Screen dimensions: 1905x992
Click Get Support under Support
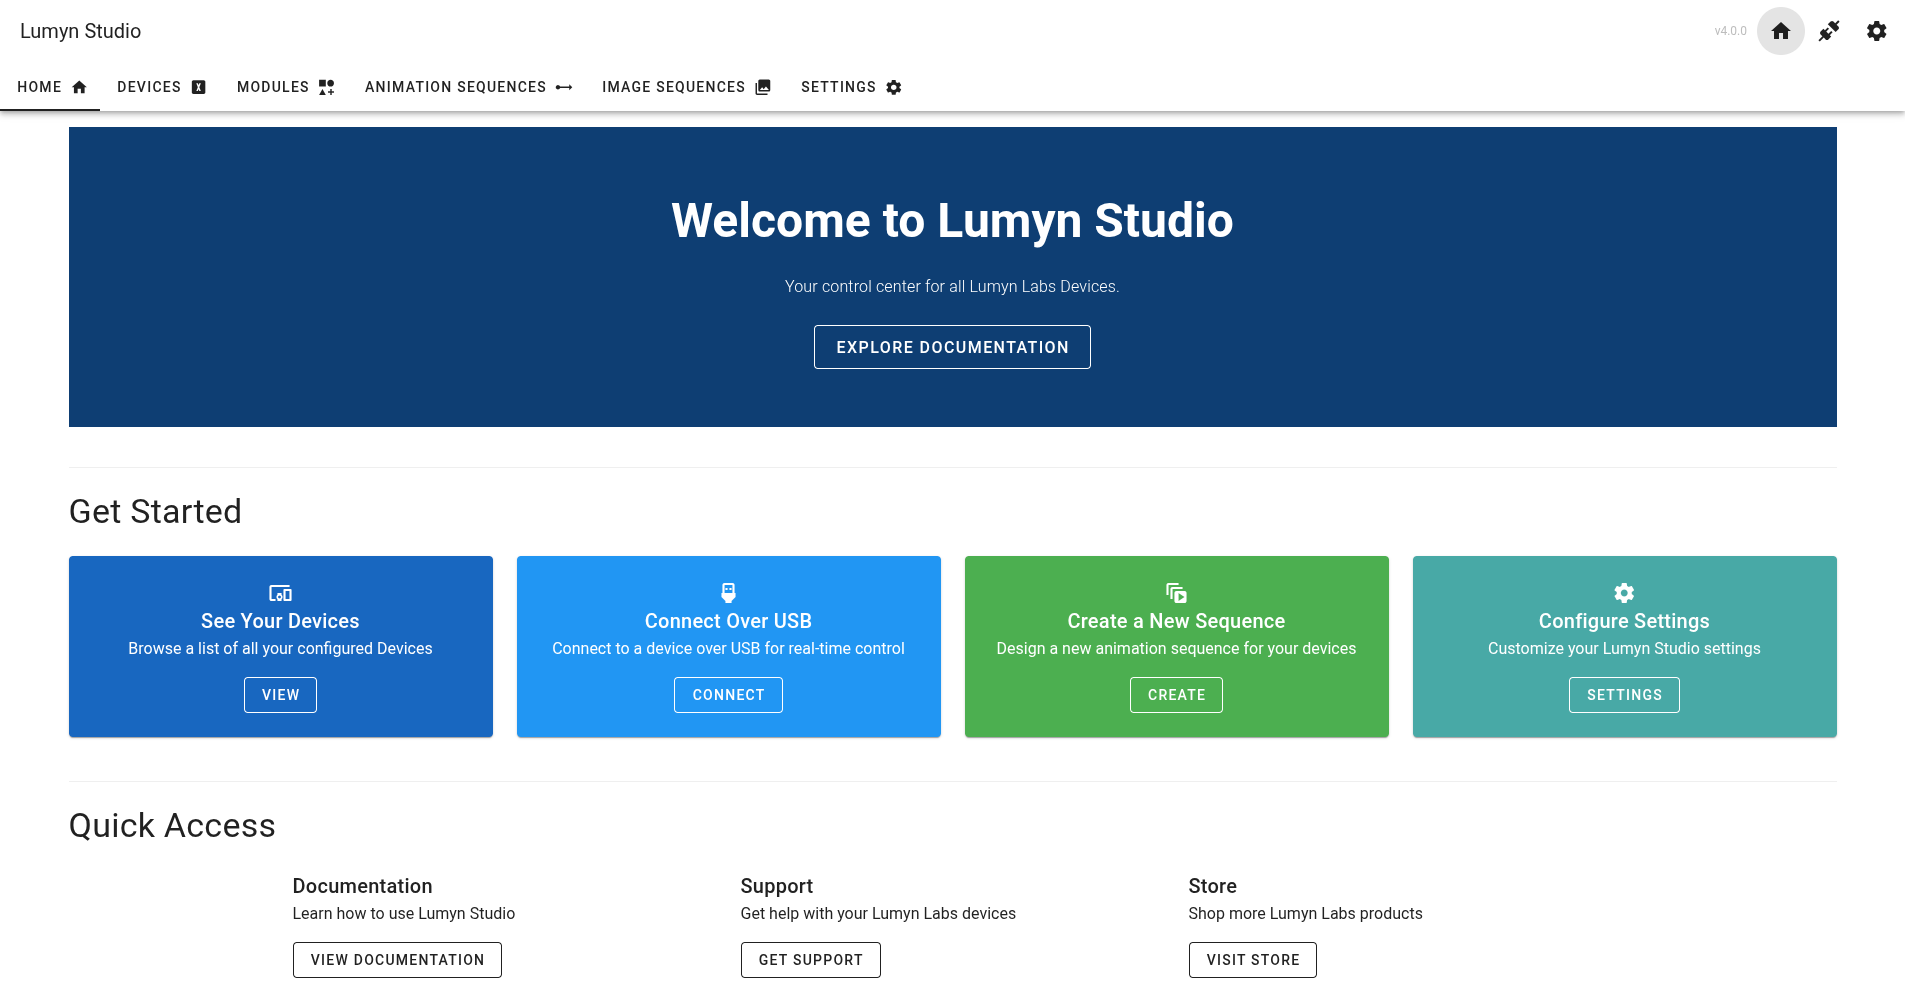pyautogui.click(x=810, y=959)
